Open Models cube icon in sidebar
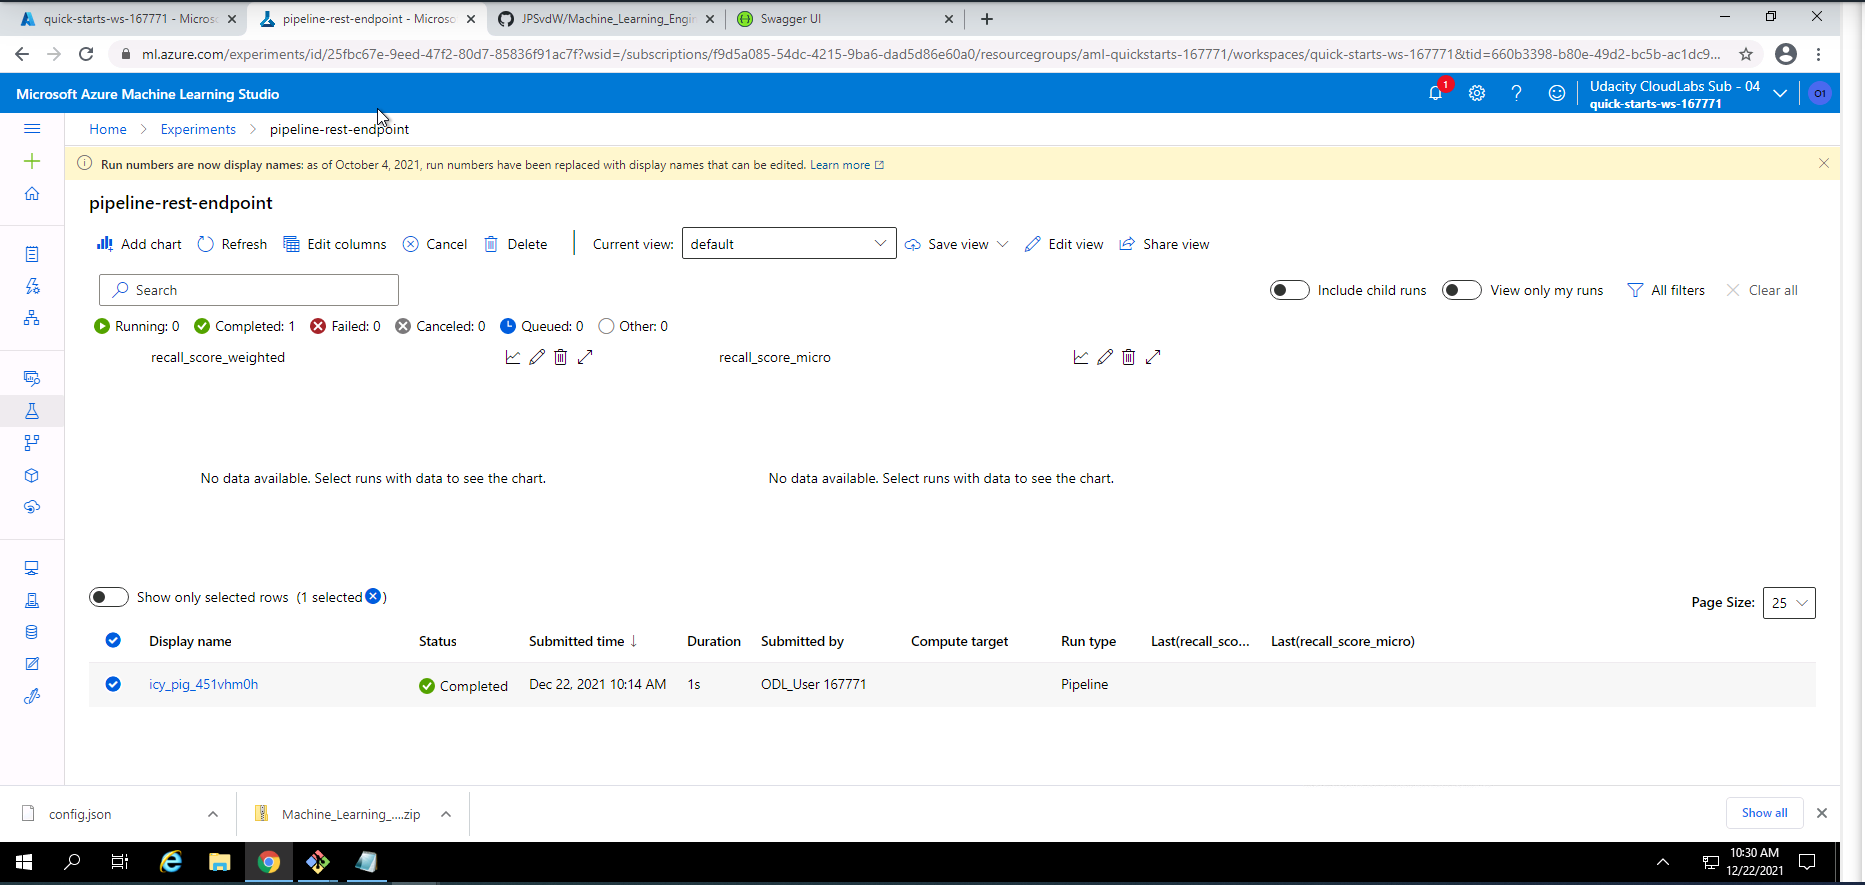 coord(32,475)
